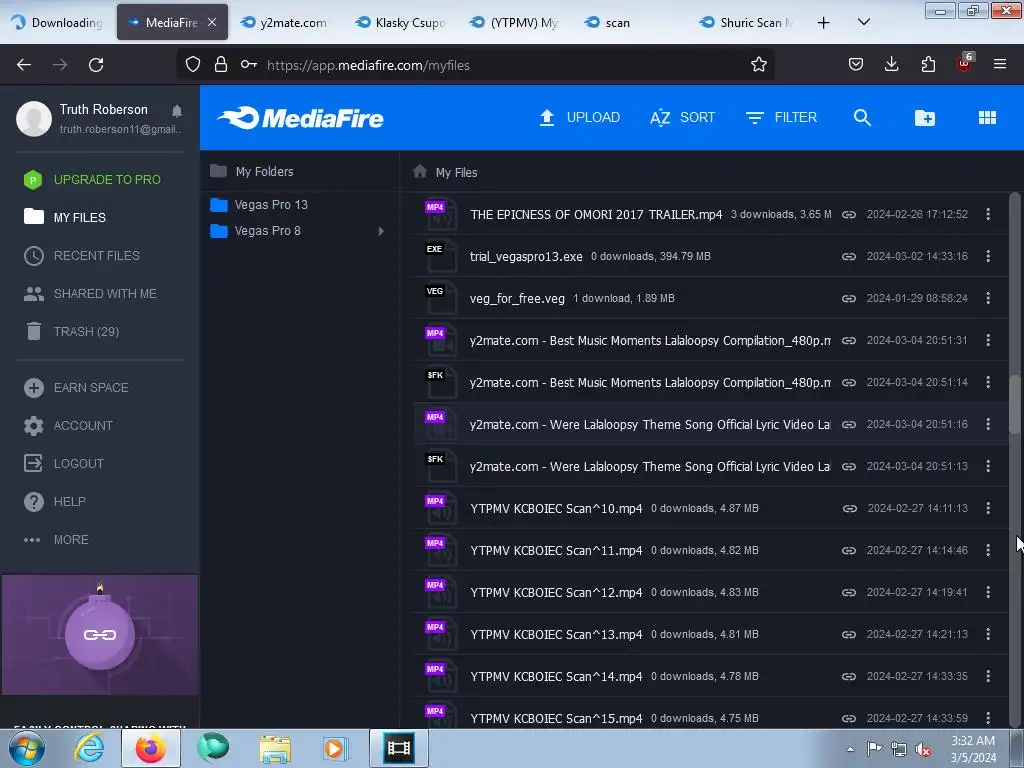The height and width of the screenshot is (768, 1024).
Task: Click the file list vertical scrollbar
Action: click(x=1014, y=404)
